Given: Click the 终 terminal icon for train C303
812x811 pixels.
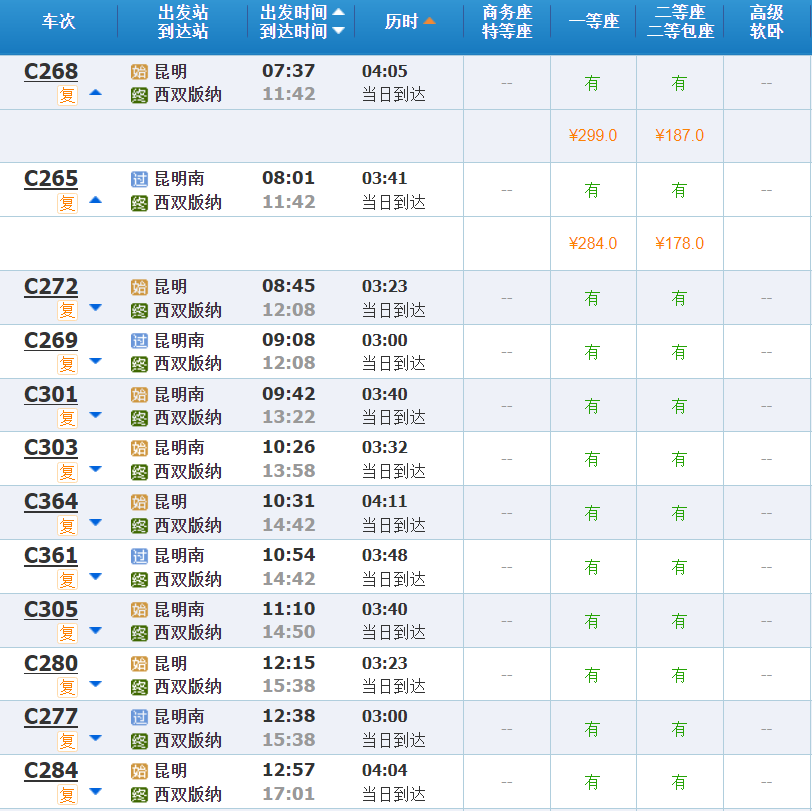Looking at the screenshot, I should tap(139, 471).
